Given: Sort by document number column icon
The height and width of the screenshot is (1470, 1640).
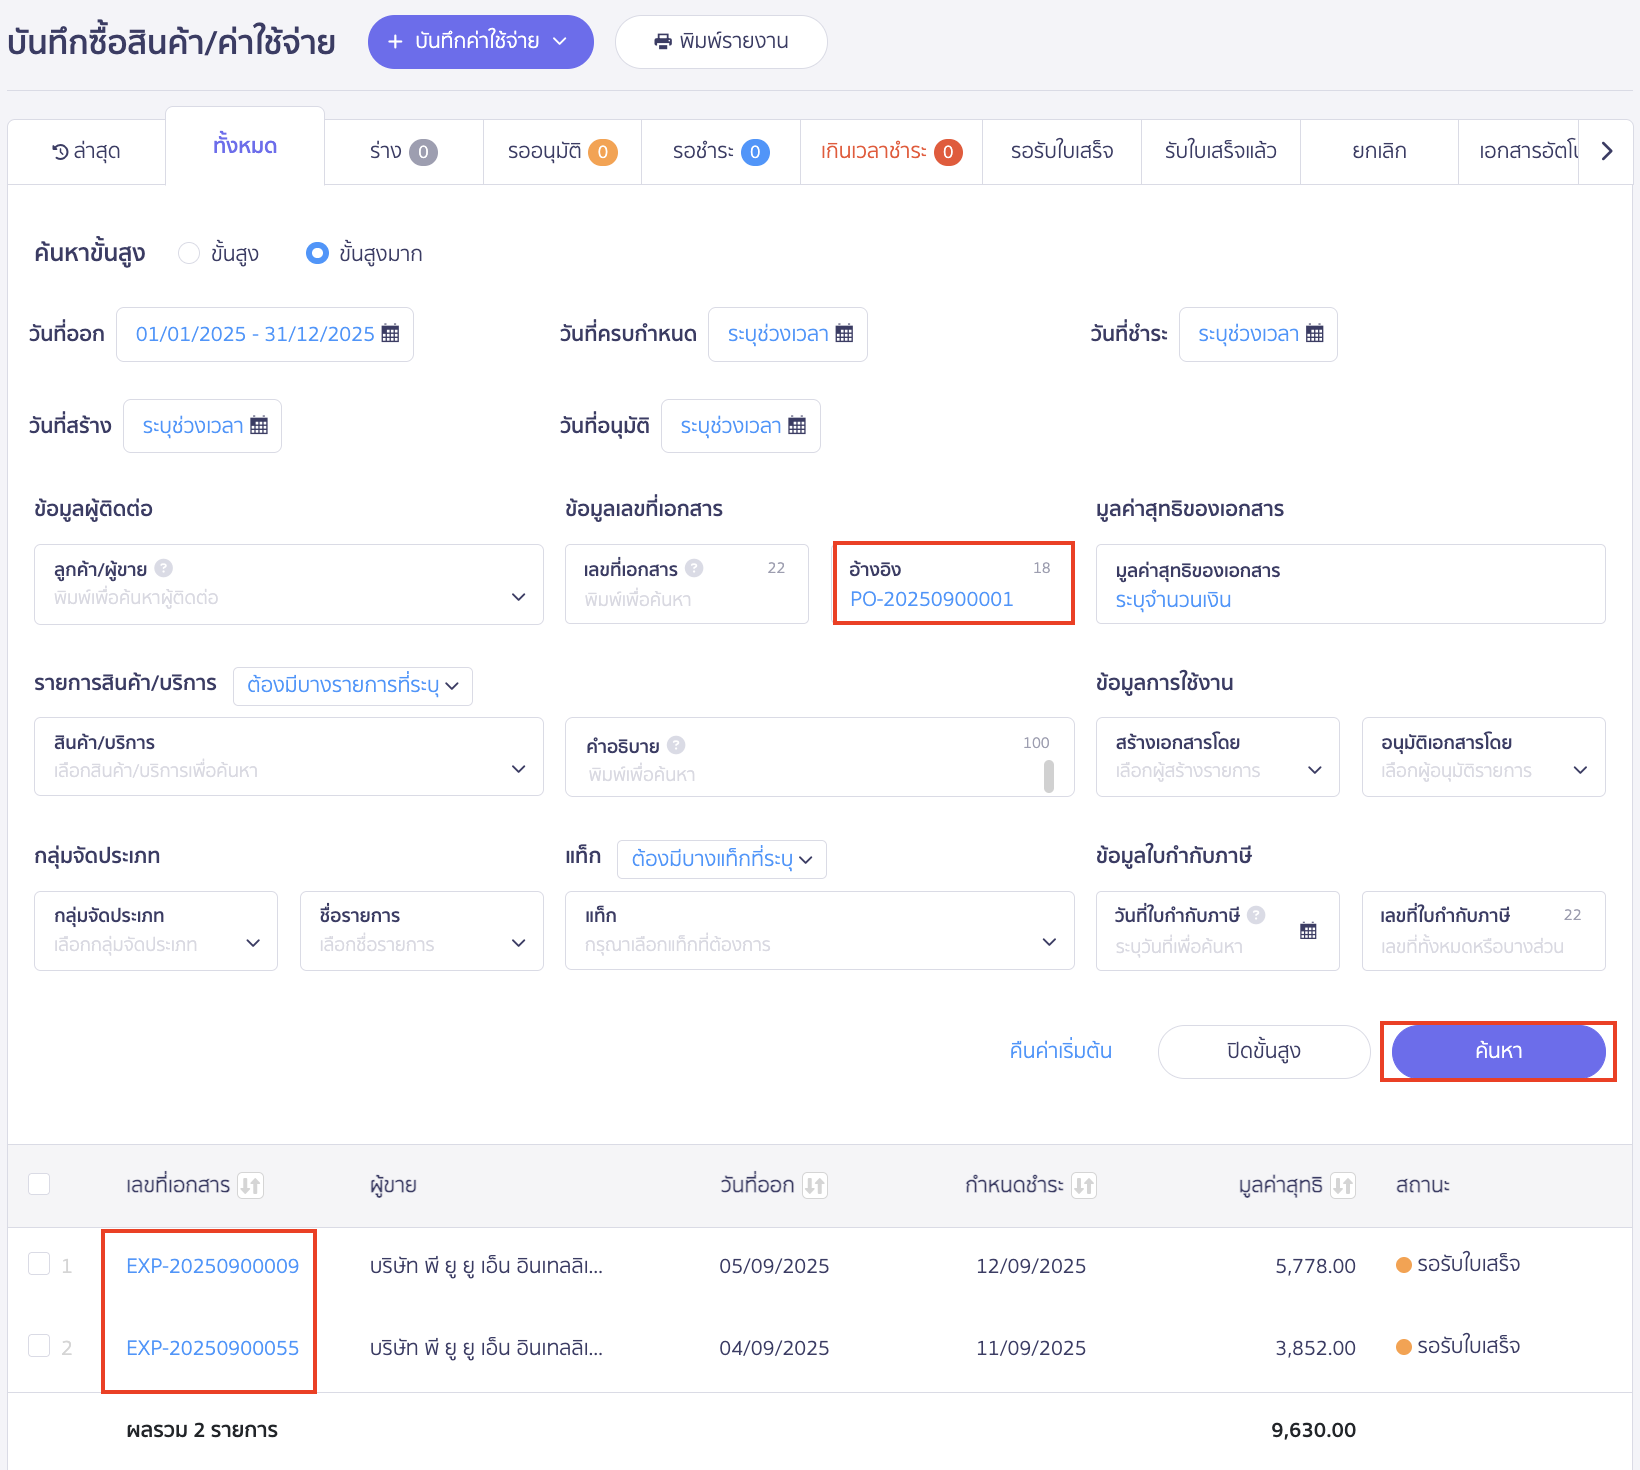Looking at the screenshot, I should tap(250, 1186).
